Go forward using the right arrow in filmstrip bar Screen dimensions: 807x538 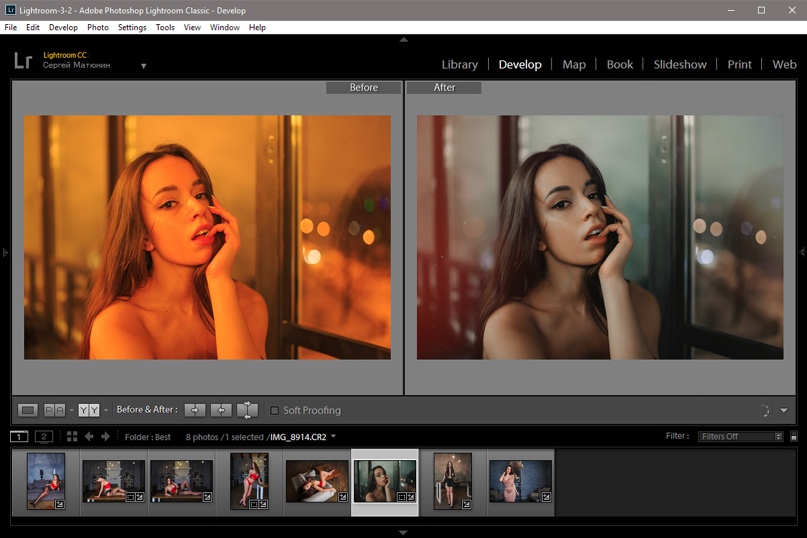click(104, 437)
